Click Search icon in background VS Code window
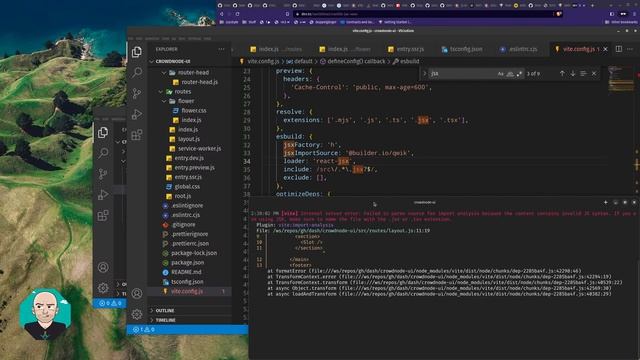The image size is (640, 360). point(103,153)
